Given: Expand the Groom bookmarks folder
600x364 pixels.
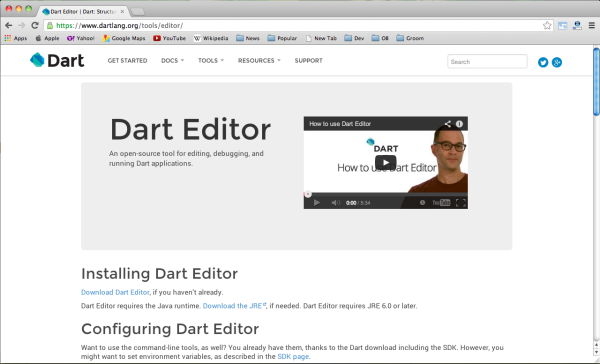Looking at the screenshot, I should click(x=410, y=38).
